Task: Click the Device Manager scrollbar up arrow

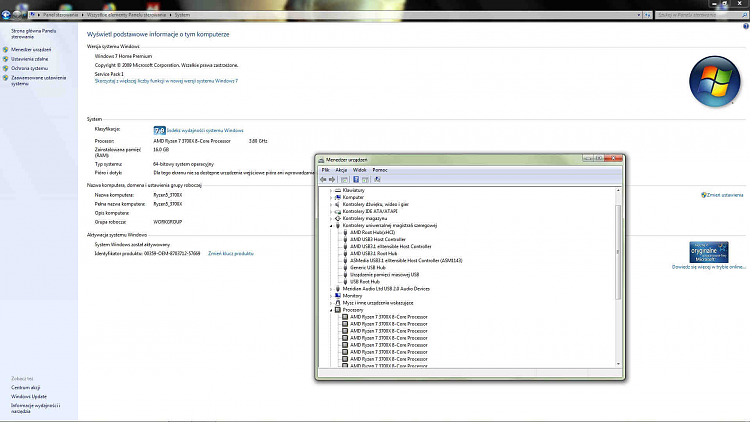Action: (618, 190)
